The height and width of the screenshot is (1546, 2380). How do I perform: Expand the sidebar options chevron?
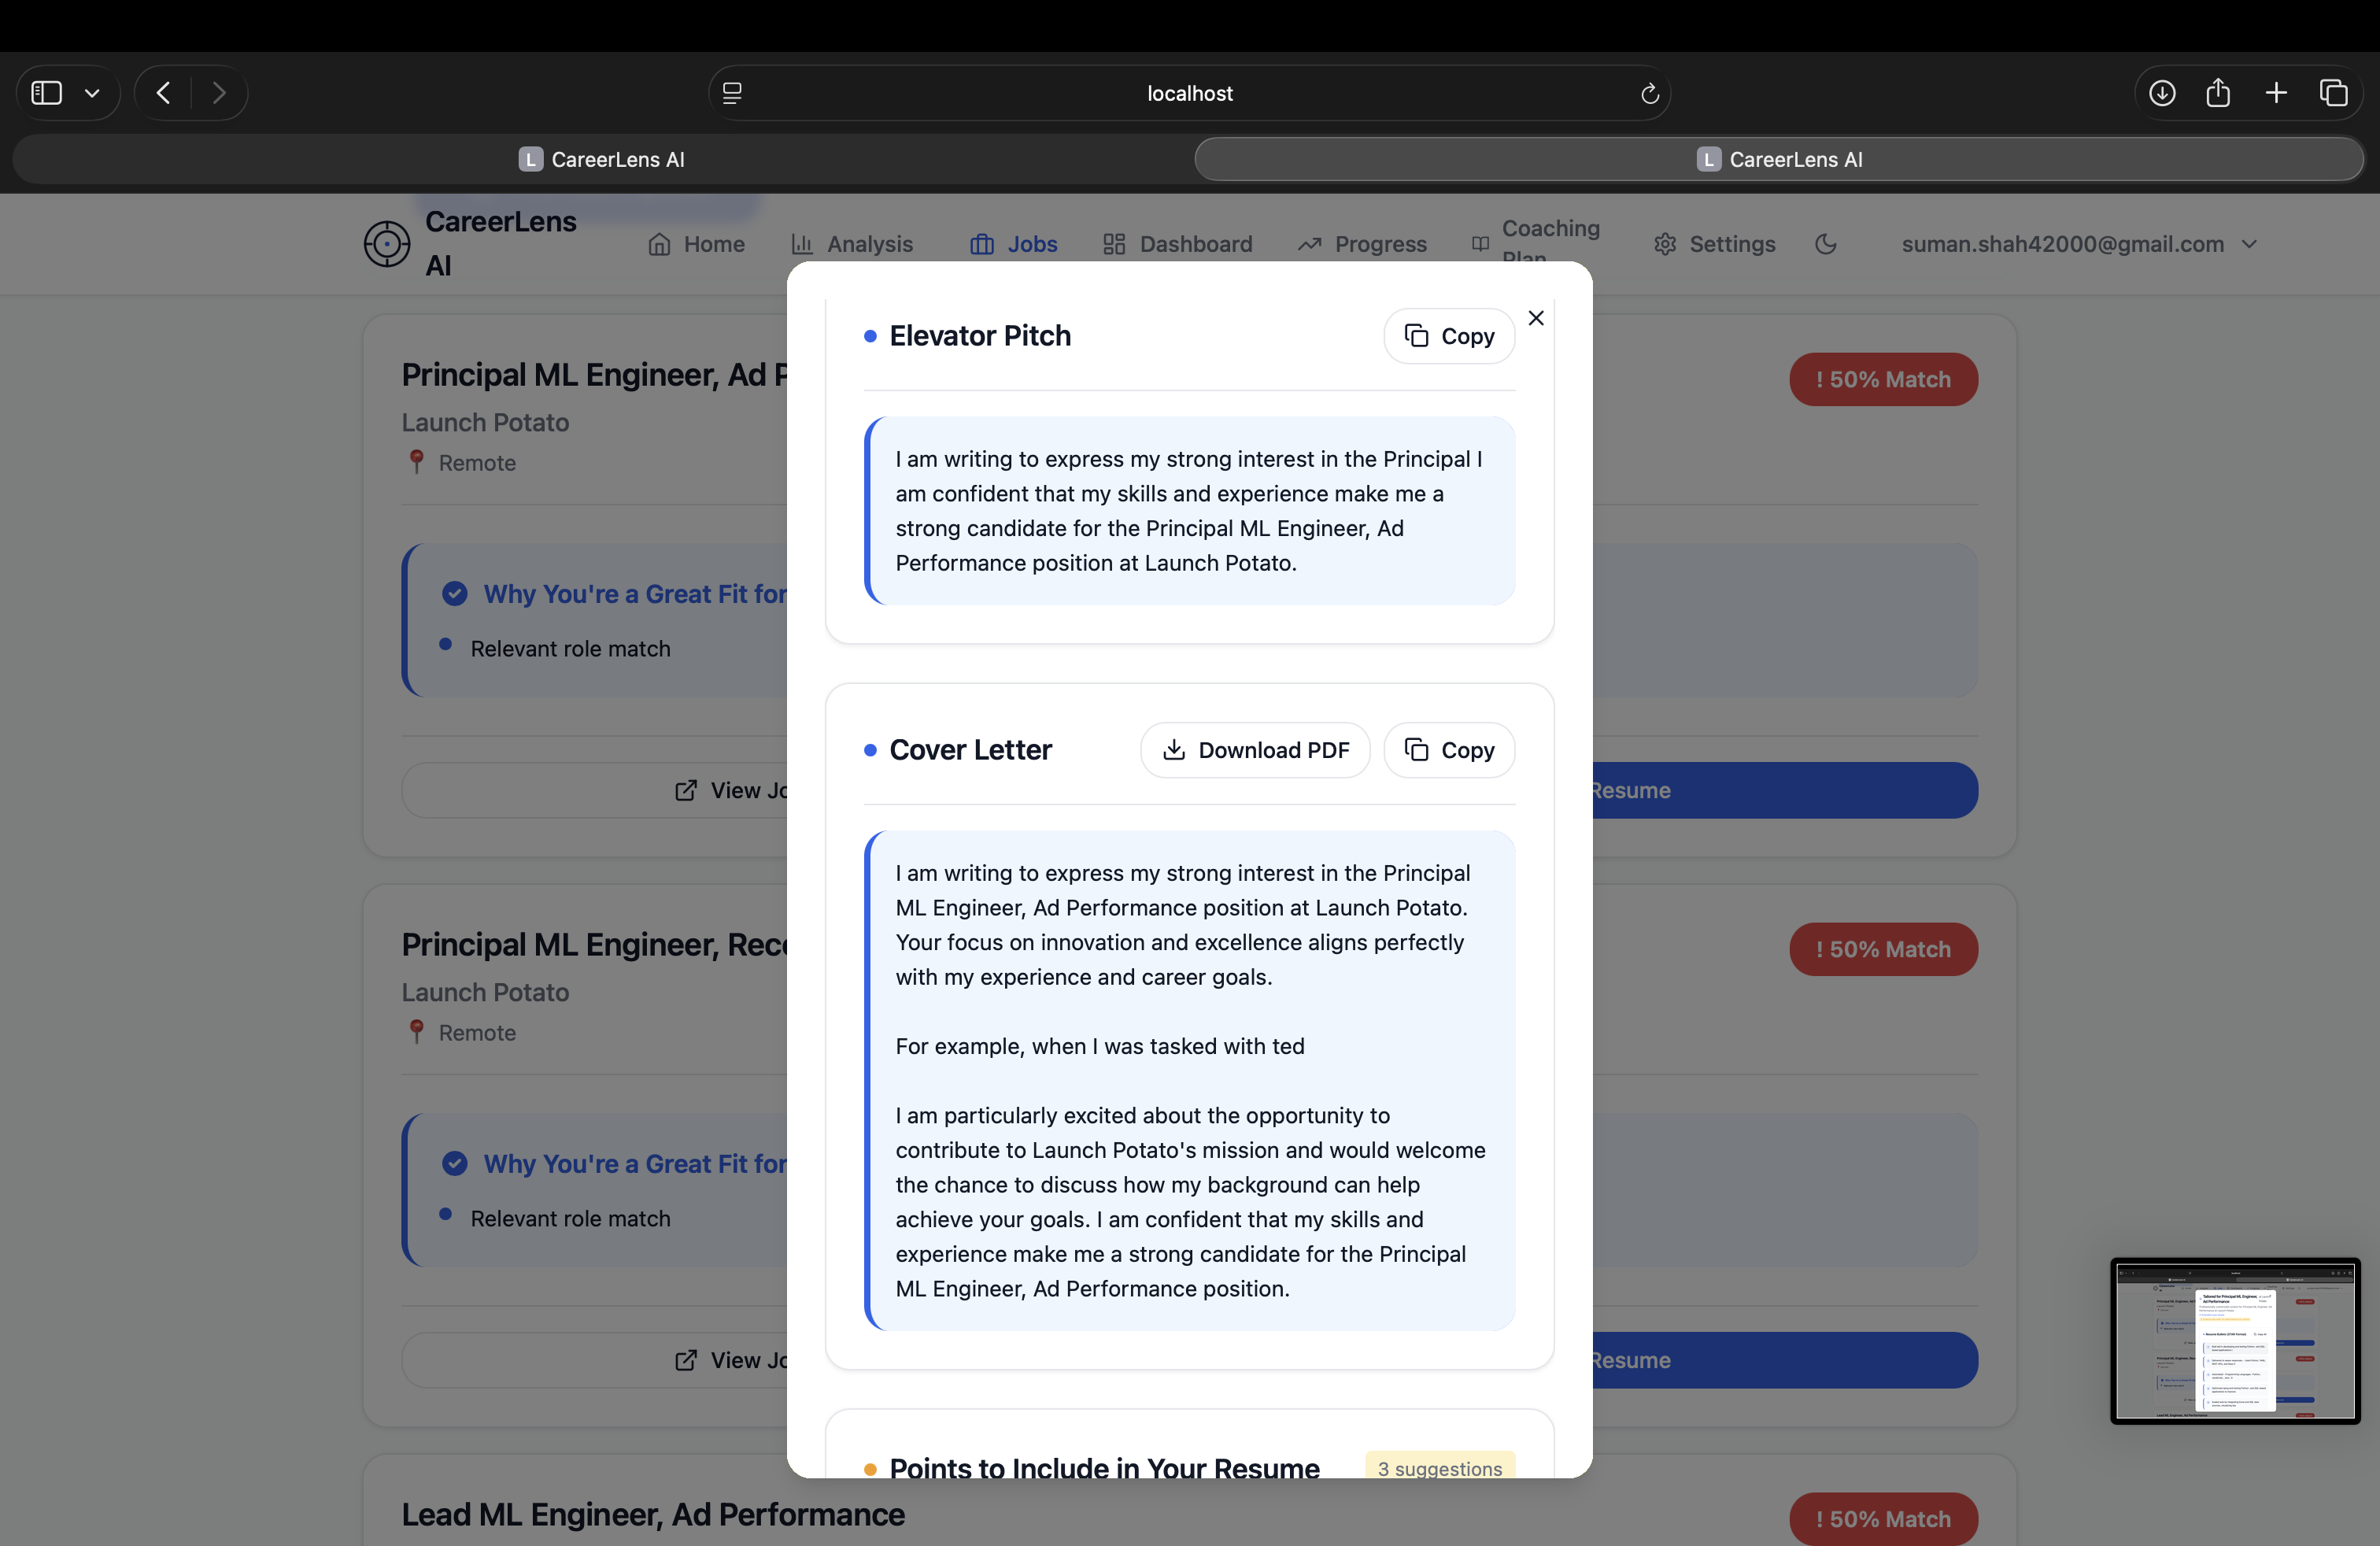click(x=92, y=93)
